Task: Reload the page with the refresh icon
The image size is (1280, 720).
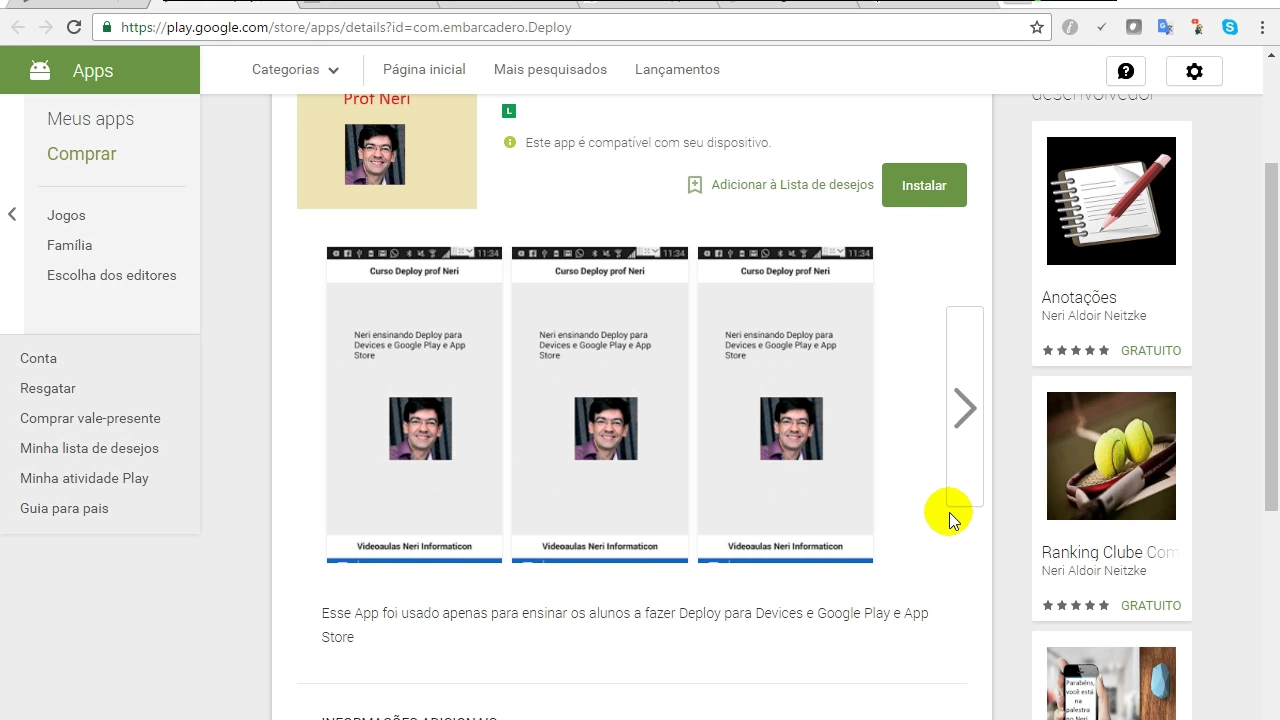Action: pos(74,27)
